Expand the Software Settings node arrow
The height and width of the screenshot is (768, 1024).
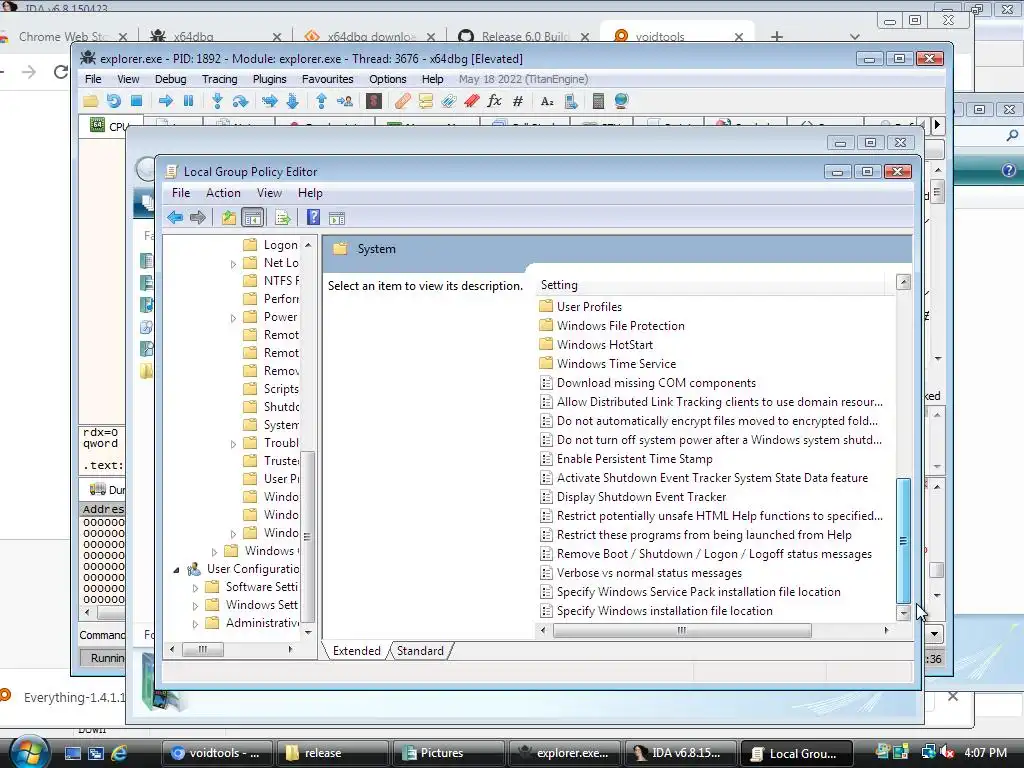tap(195, 588)
